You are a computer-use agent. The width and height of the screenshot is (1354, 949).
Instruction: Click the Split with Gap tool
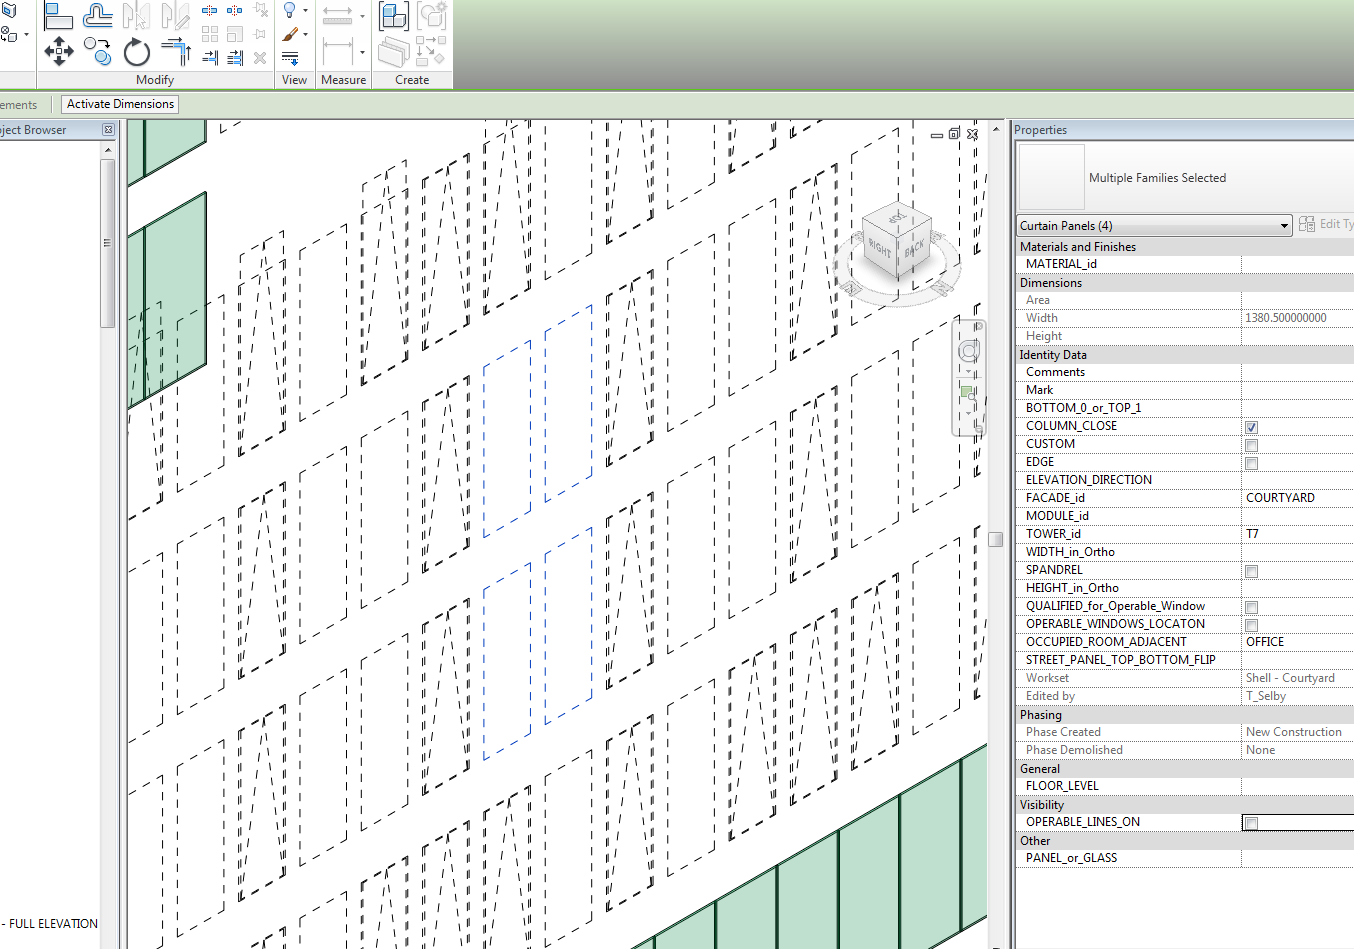pos(234,10)
